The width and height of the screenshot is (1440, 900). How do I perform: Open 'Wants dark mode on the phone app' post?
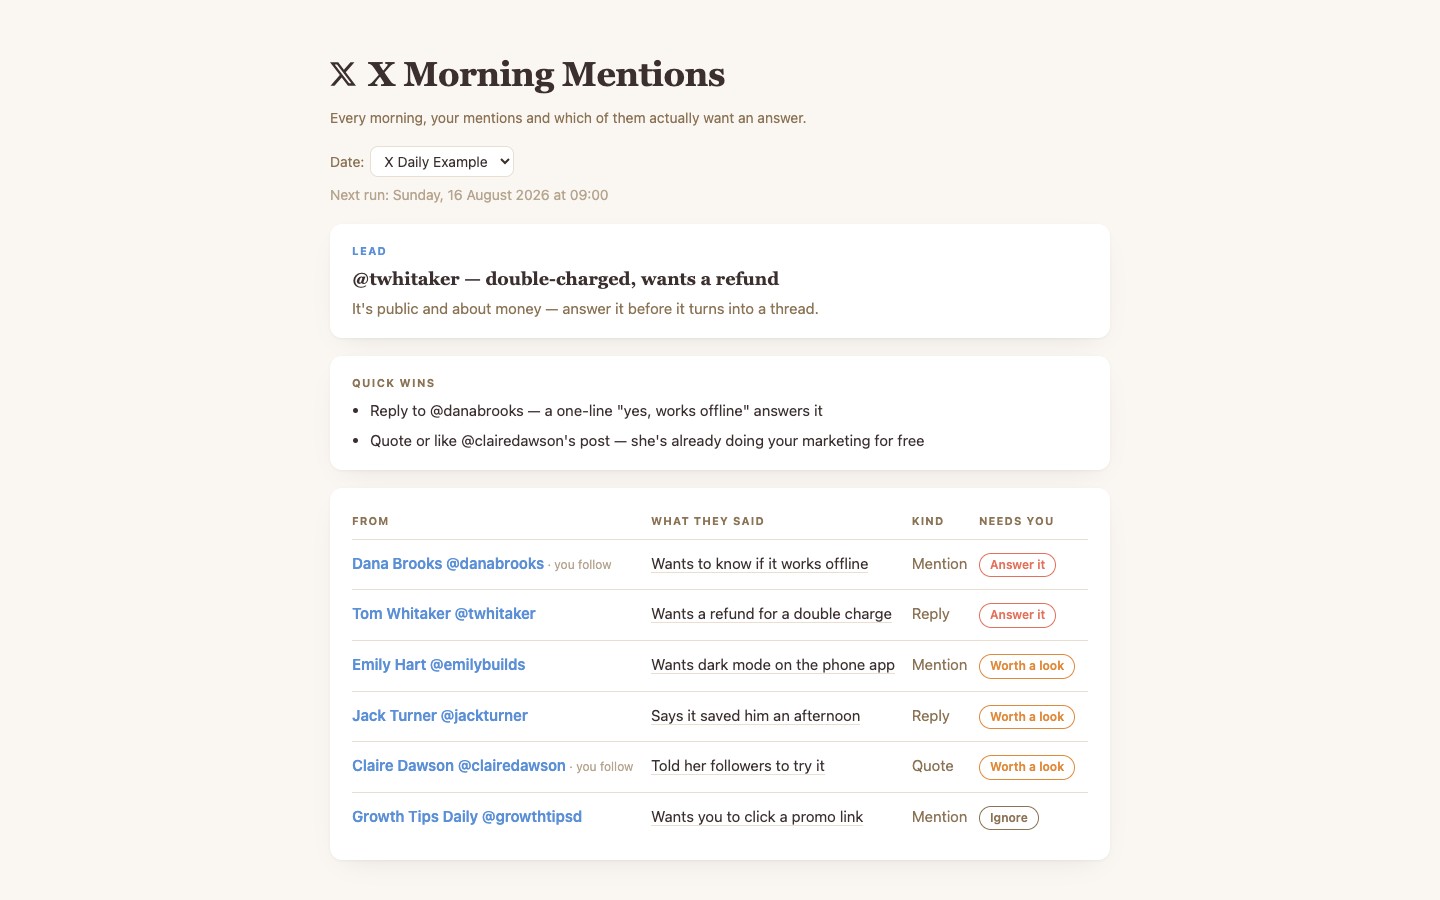coord(773,665)
